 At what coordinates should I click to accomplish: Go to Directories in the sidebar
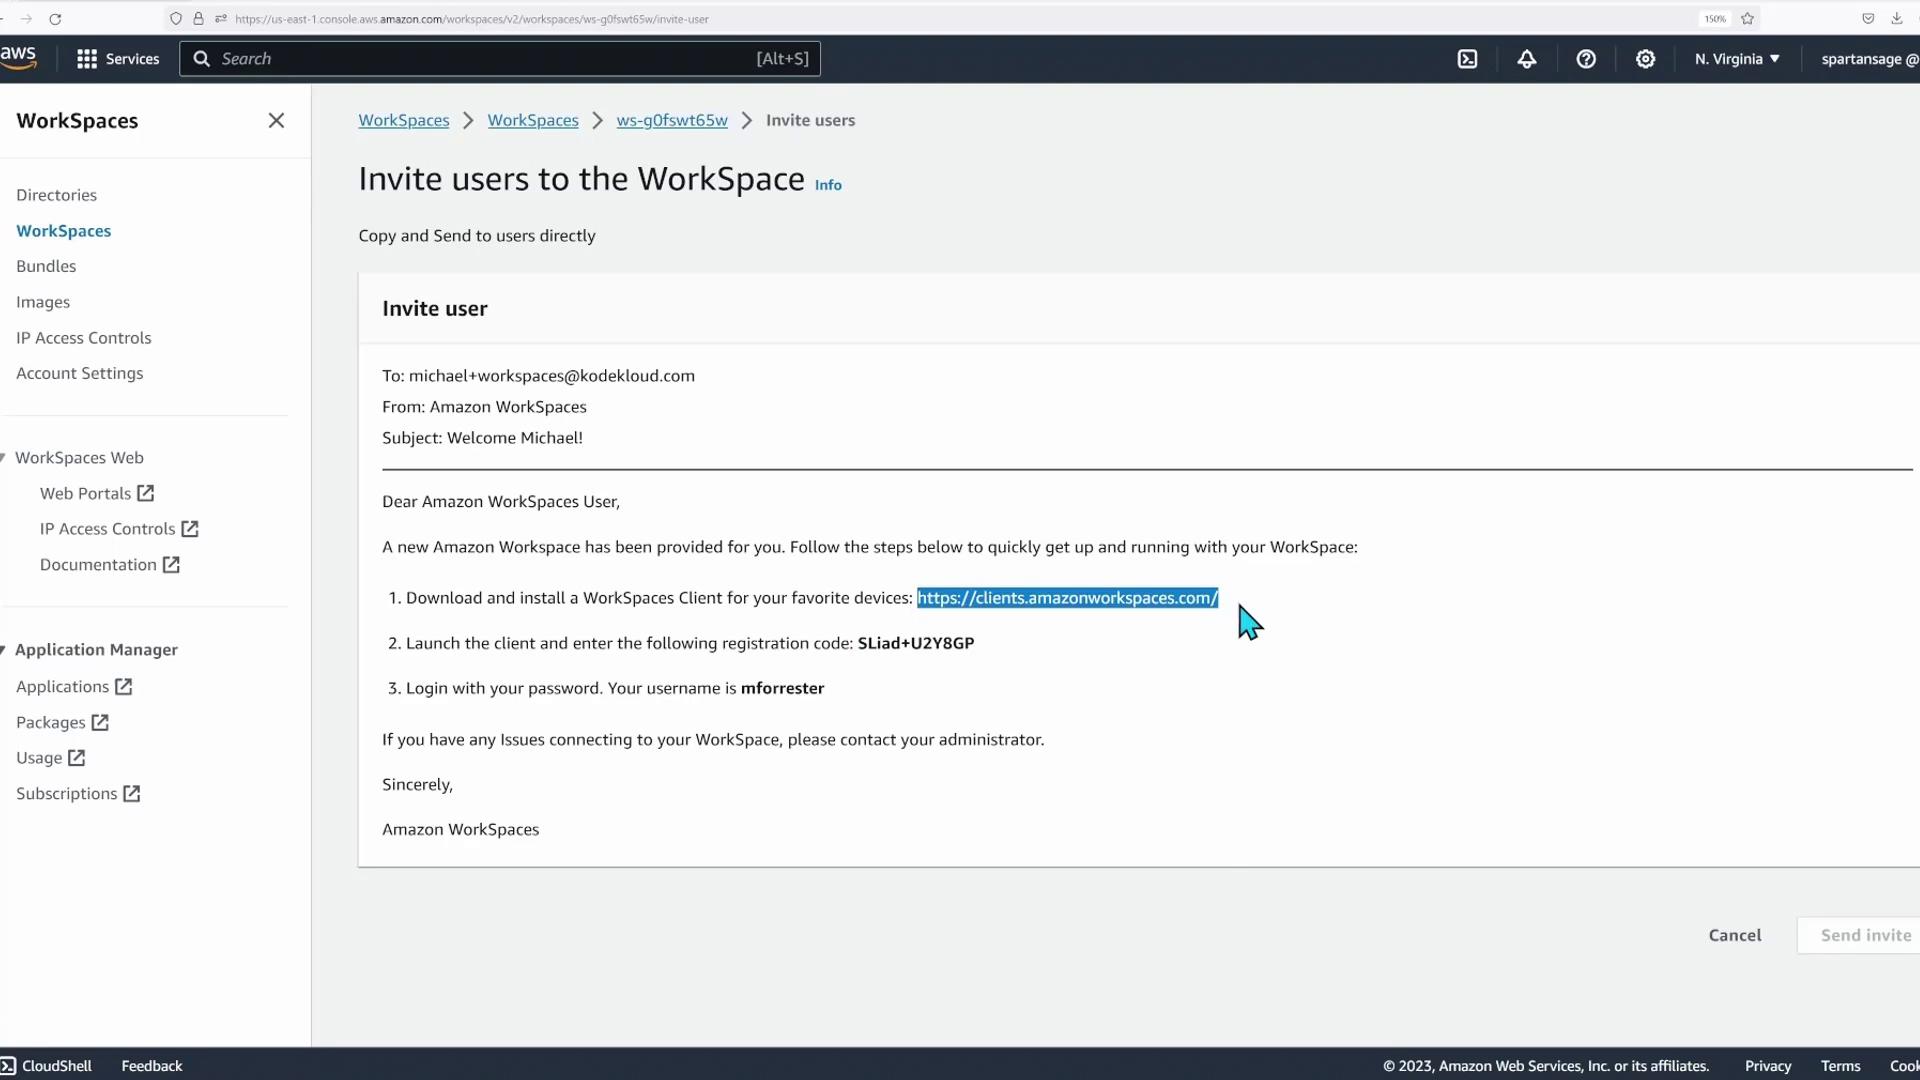[x=56, y=195]
